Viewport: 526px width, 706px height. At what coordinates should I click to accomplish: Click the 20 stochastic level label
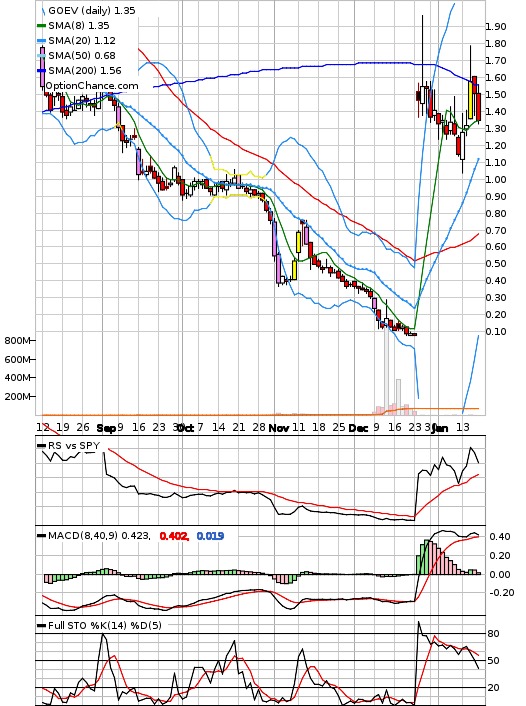[x=494, y=688]
